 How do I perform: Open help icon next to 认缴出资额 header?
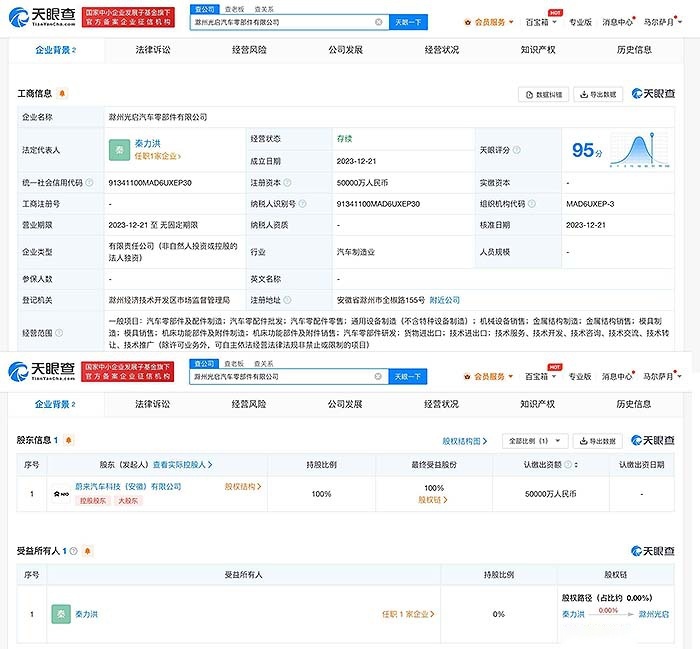click(568, 465)
